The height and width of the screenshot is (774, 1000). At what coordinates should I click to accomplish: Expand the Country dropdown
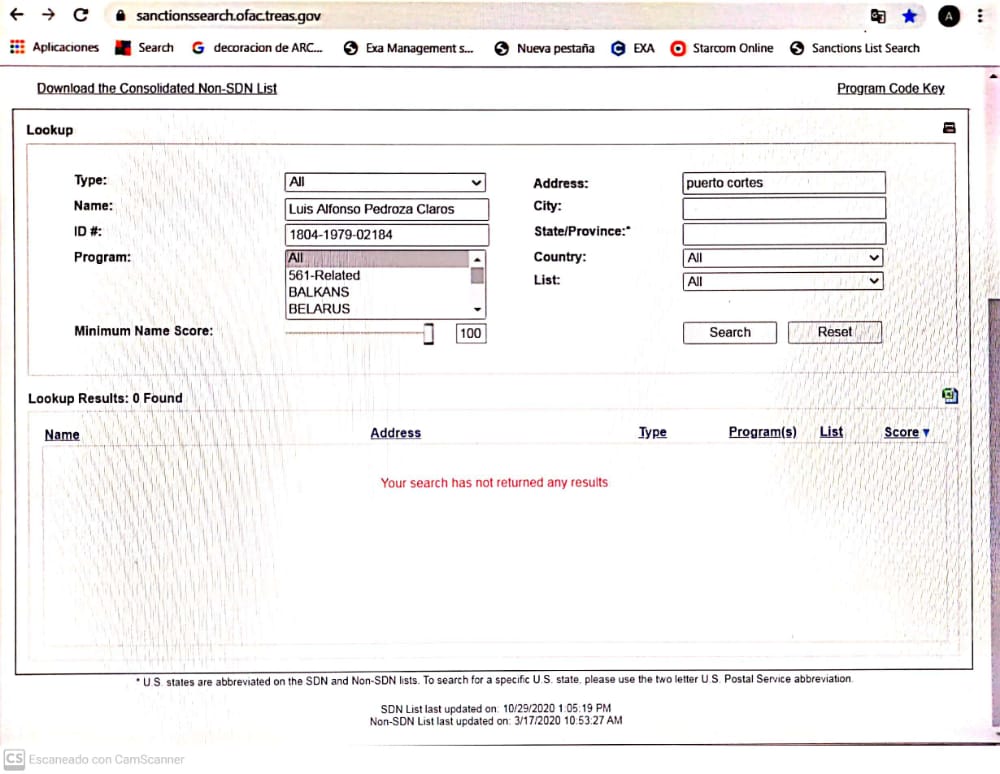783,258
